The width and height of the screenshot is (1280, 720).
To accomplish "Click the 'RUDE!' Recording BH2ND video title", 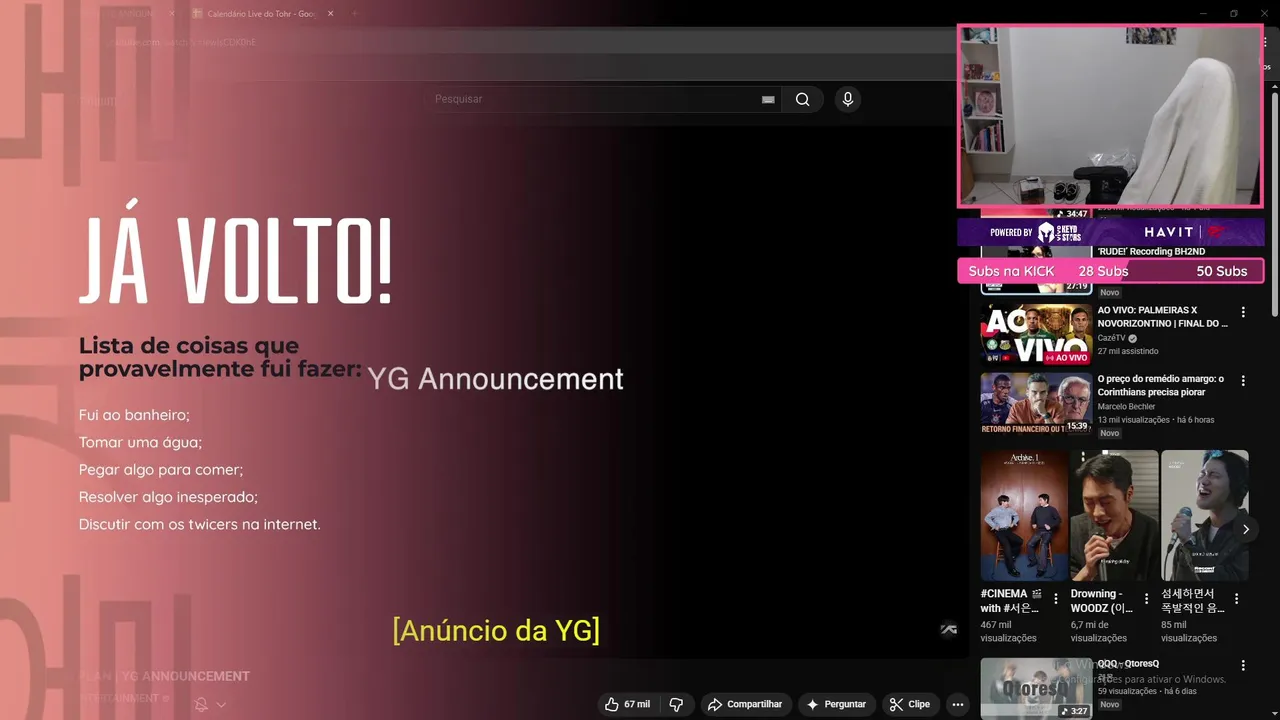I will [x=1151, y=251].
